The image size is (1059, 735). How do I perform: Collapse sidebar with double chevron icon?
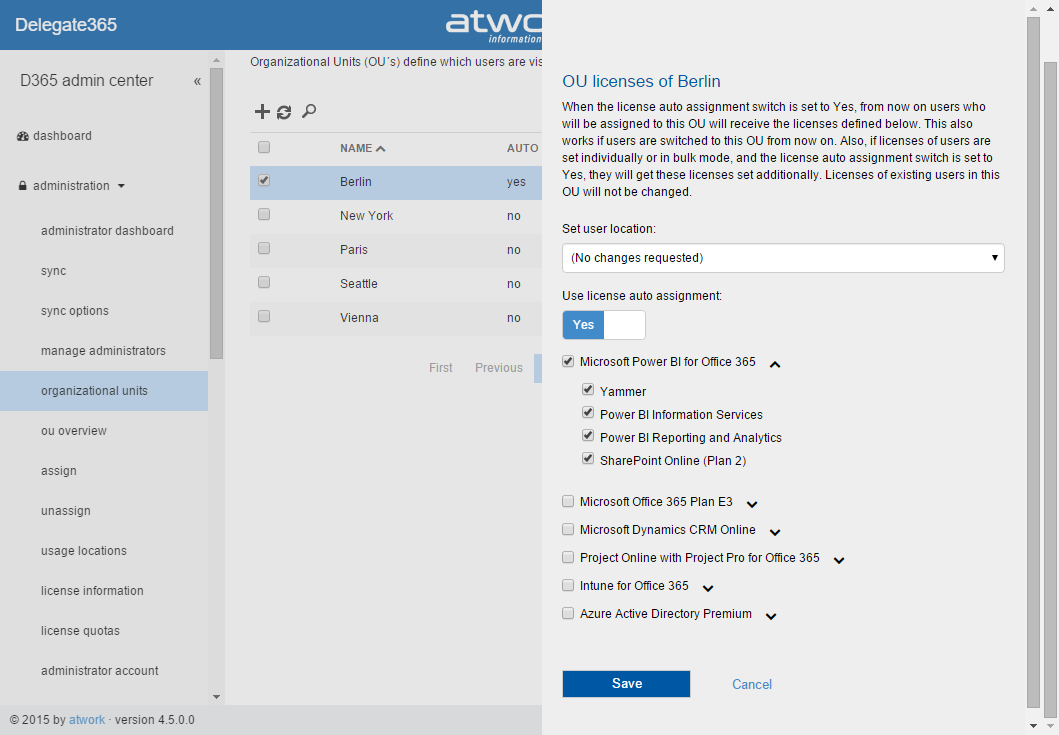tap(197, 82)
